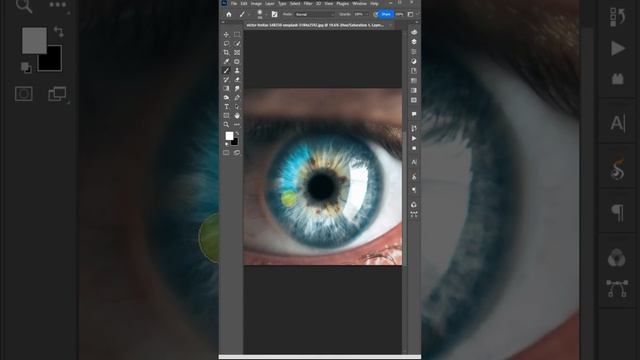The image size is (640, 360).
Task: Open the Help menu
Action: tap(374, 4)
